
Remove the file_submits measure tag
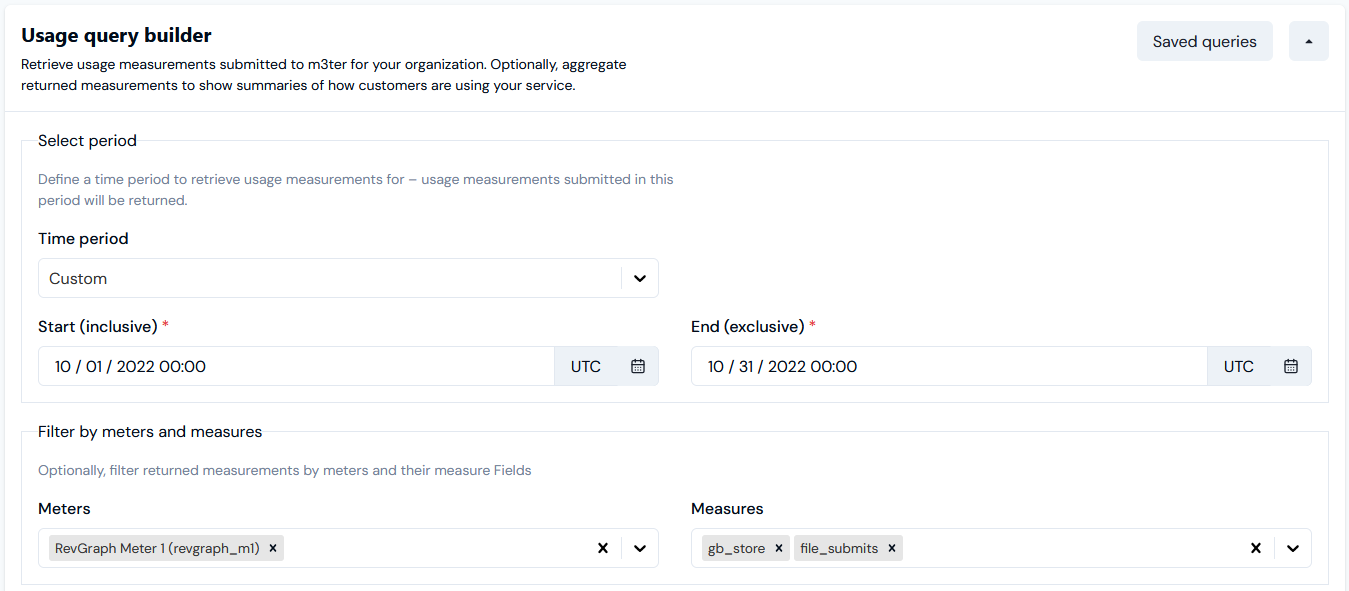892,548
